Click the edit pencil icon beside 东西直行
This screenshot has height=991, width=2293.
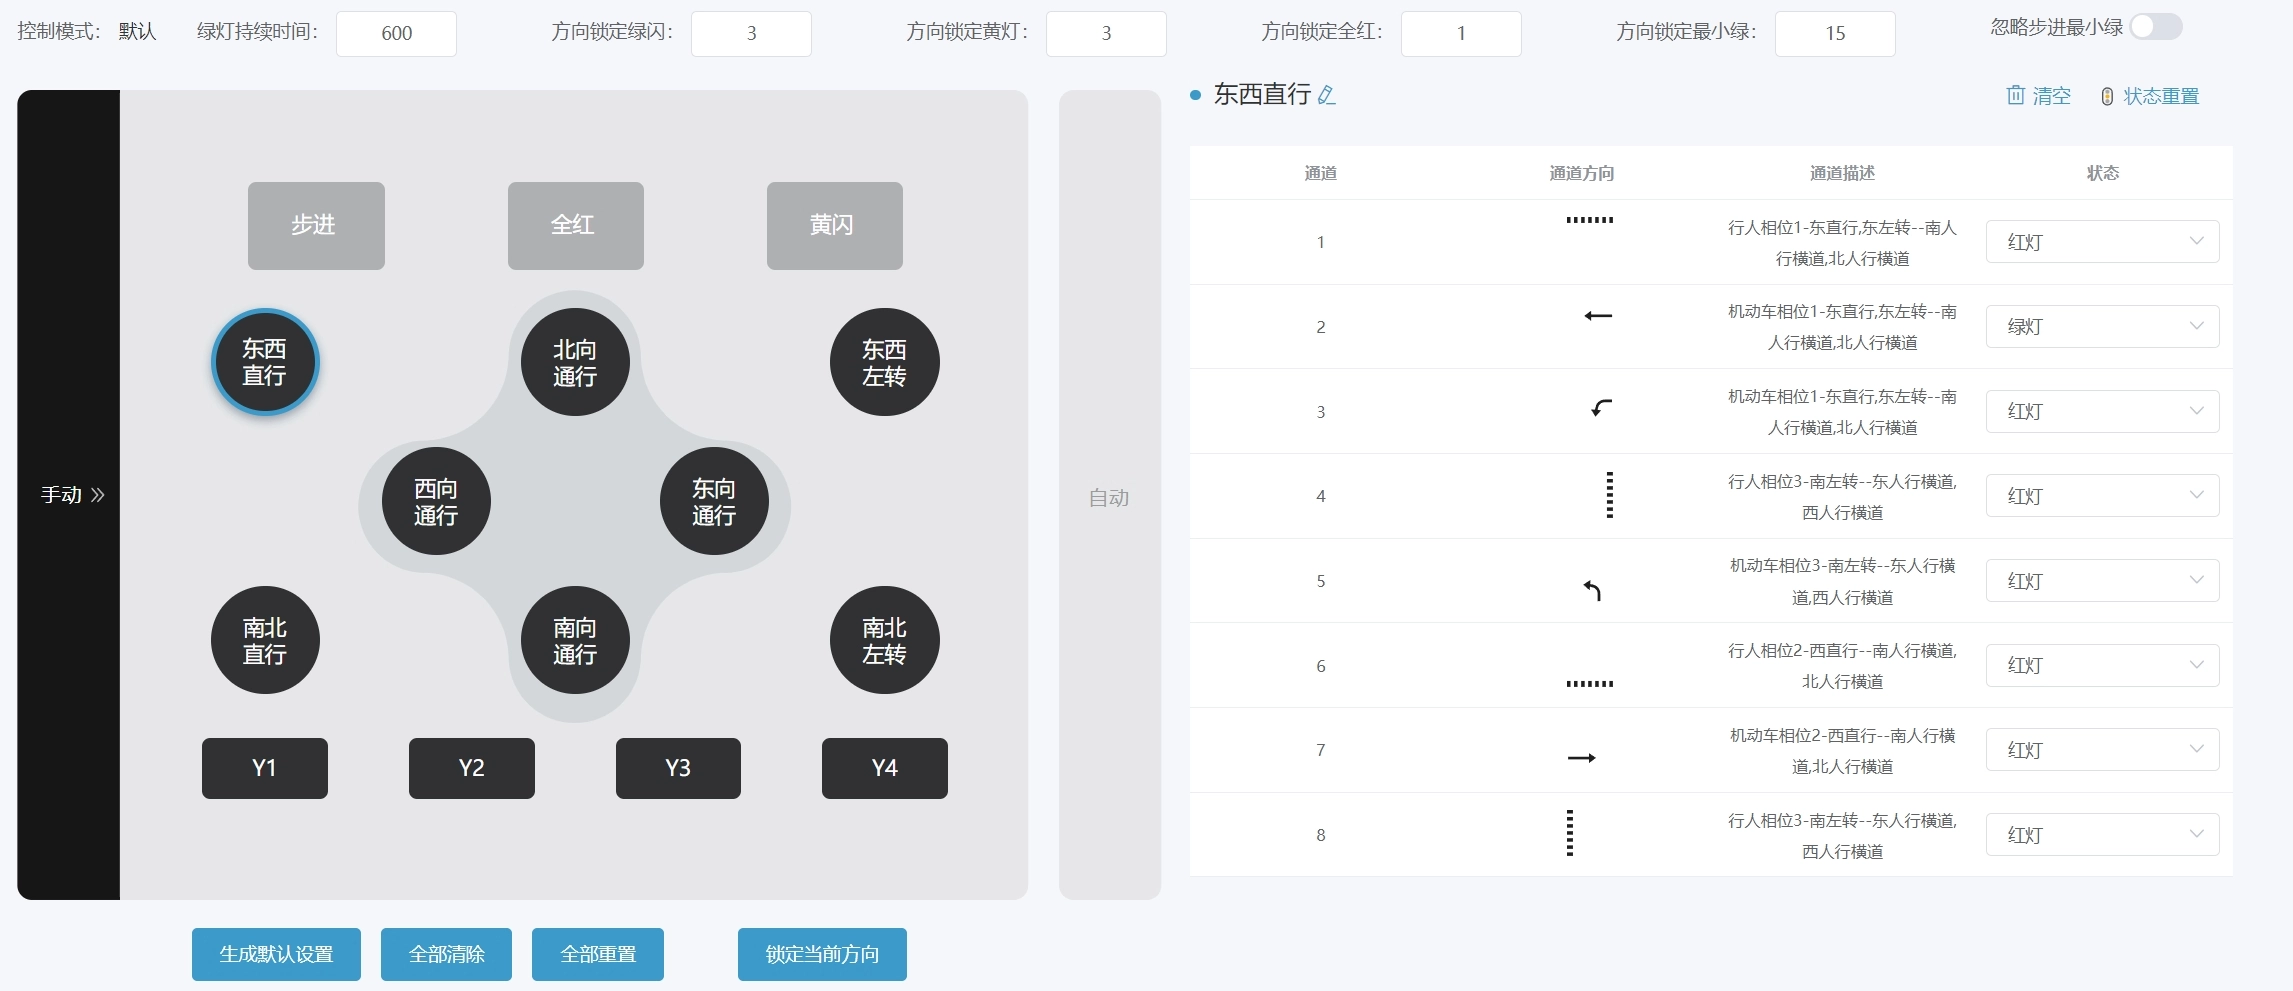click(1327, 95)
